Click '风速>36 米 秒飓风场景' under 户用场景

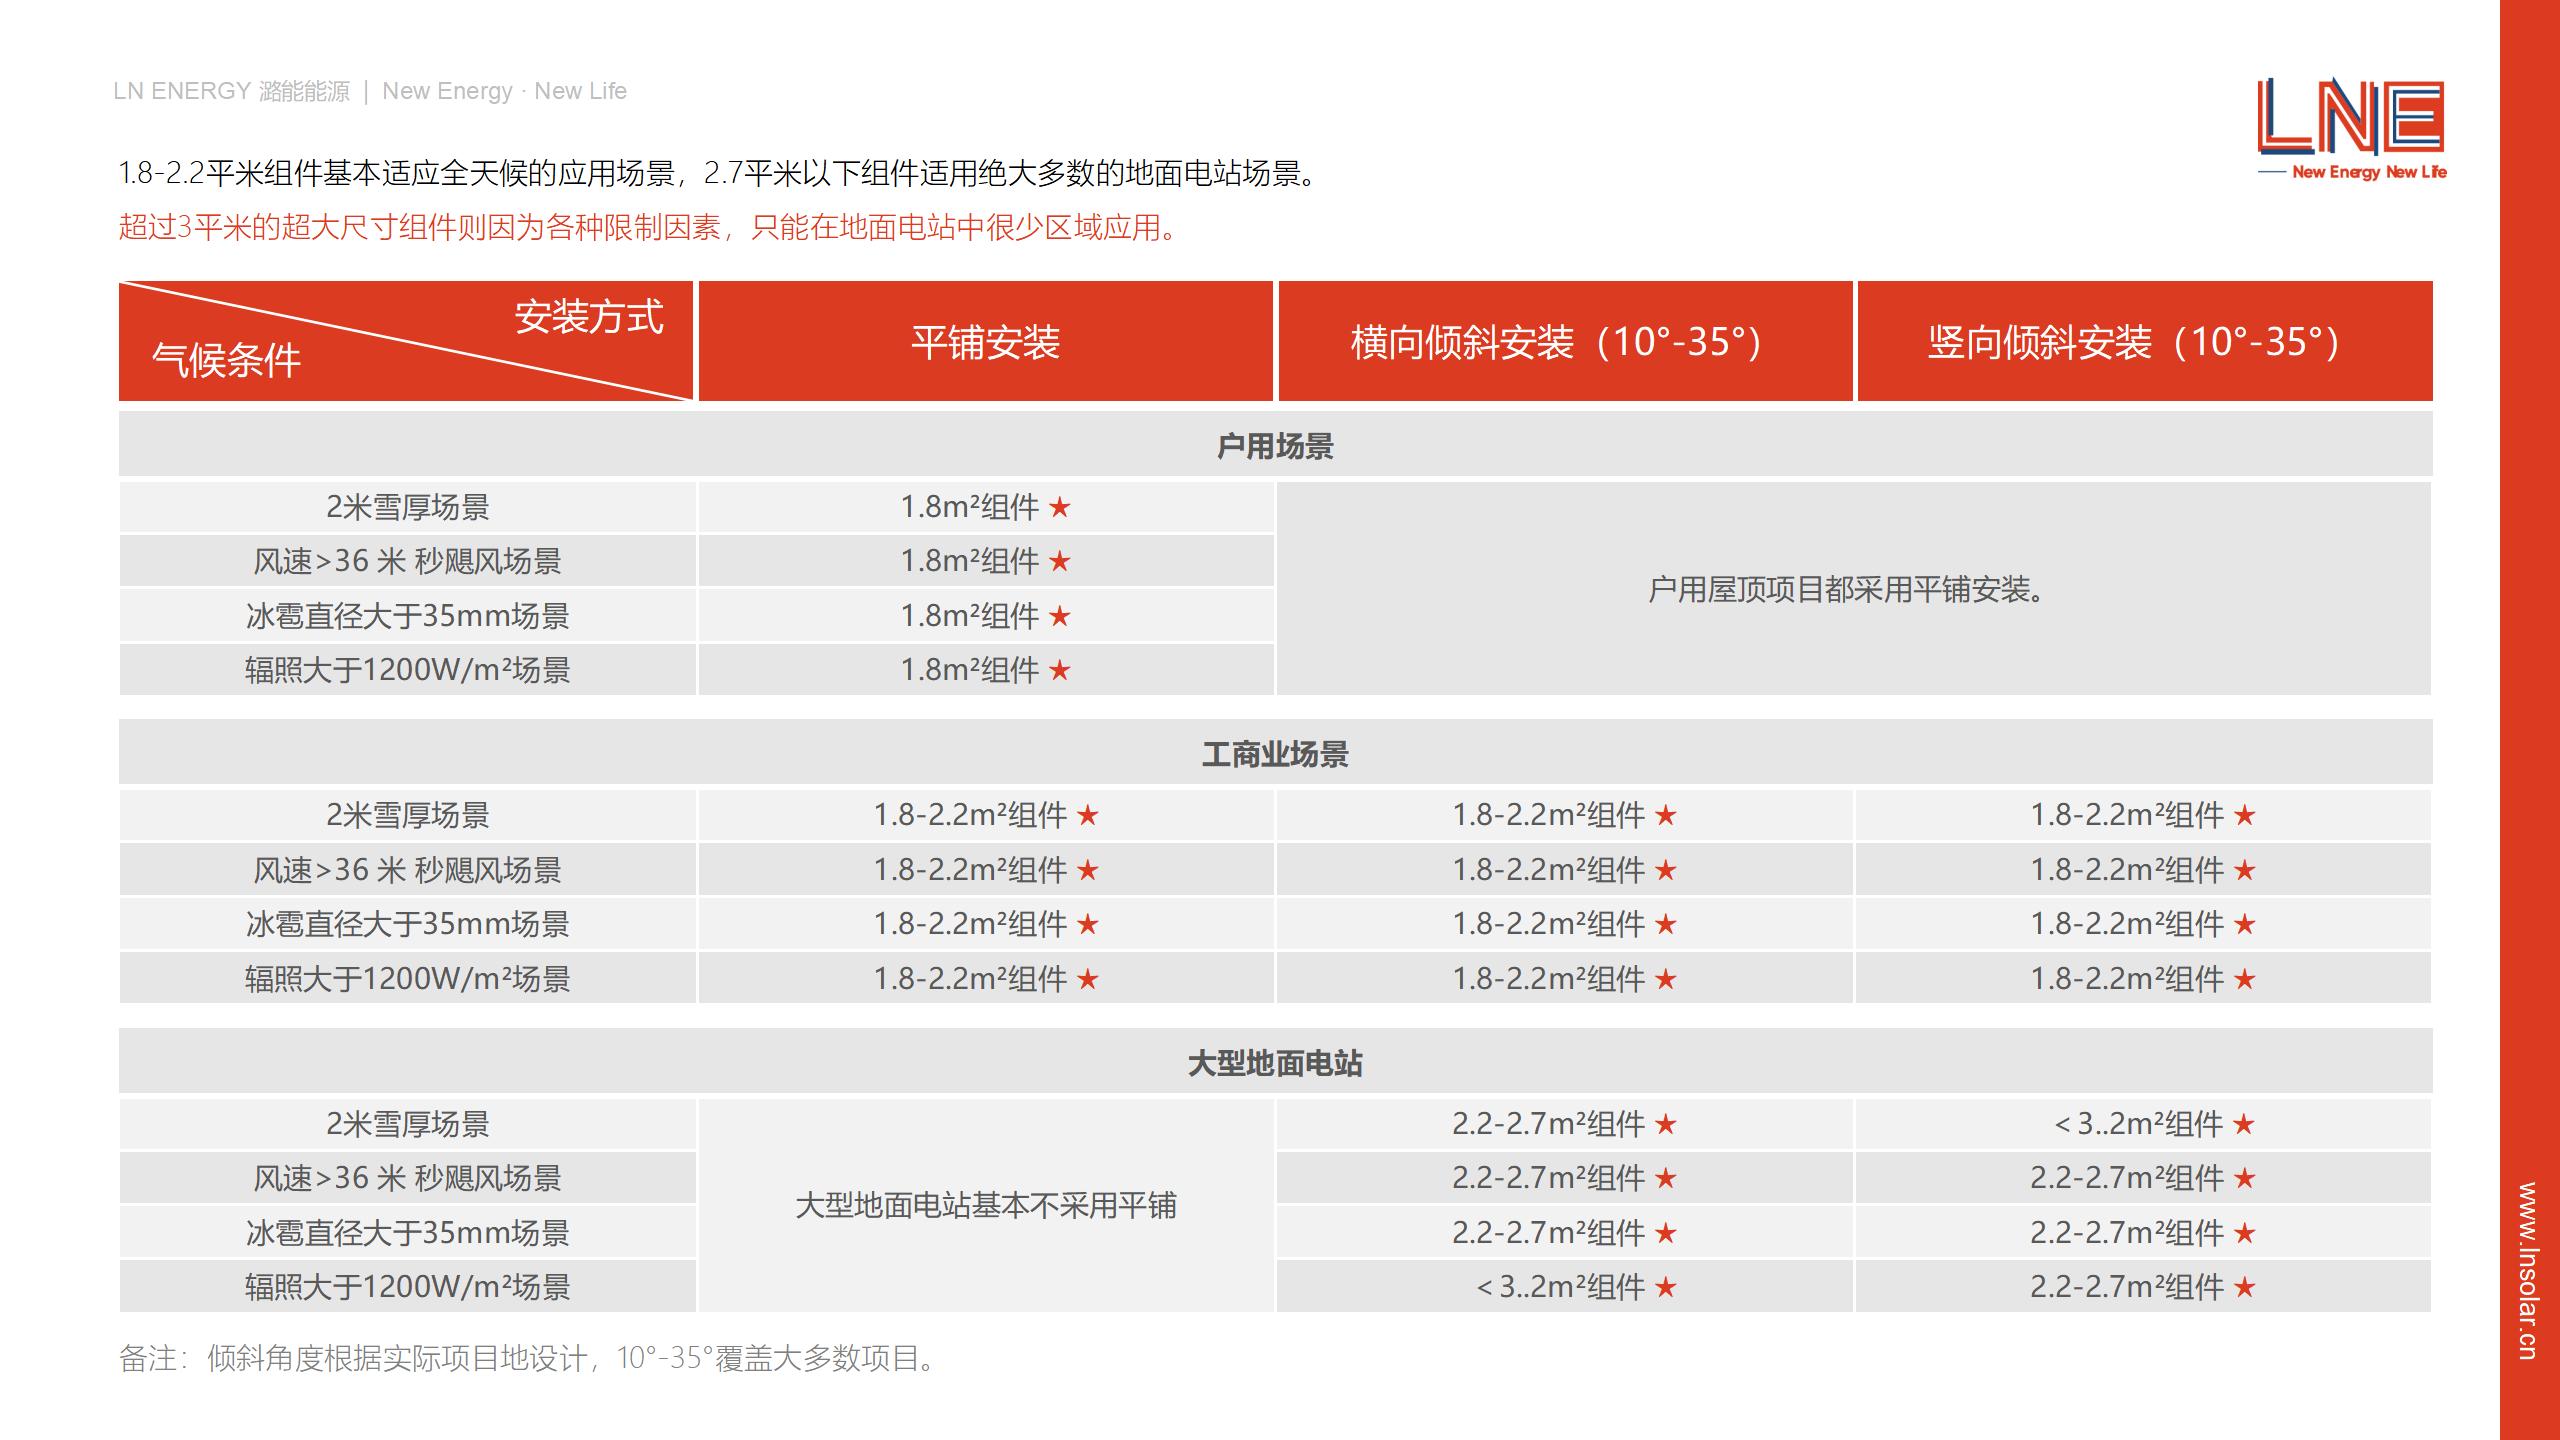408,561
